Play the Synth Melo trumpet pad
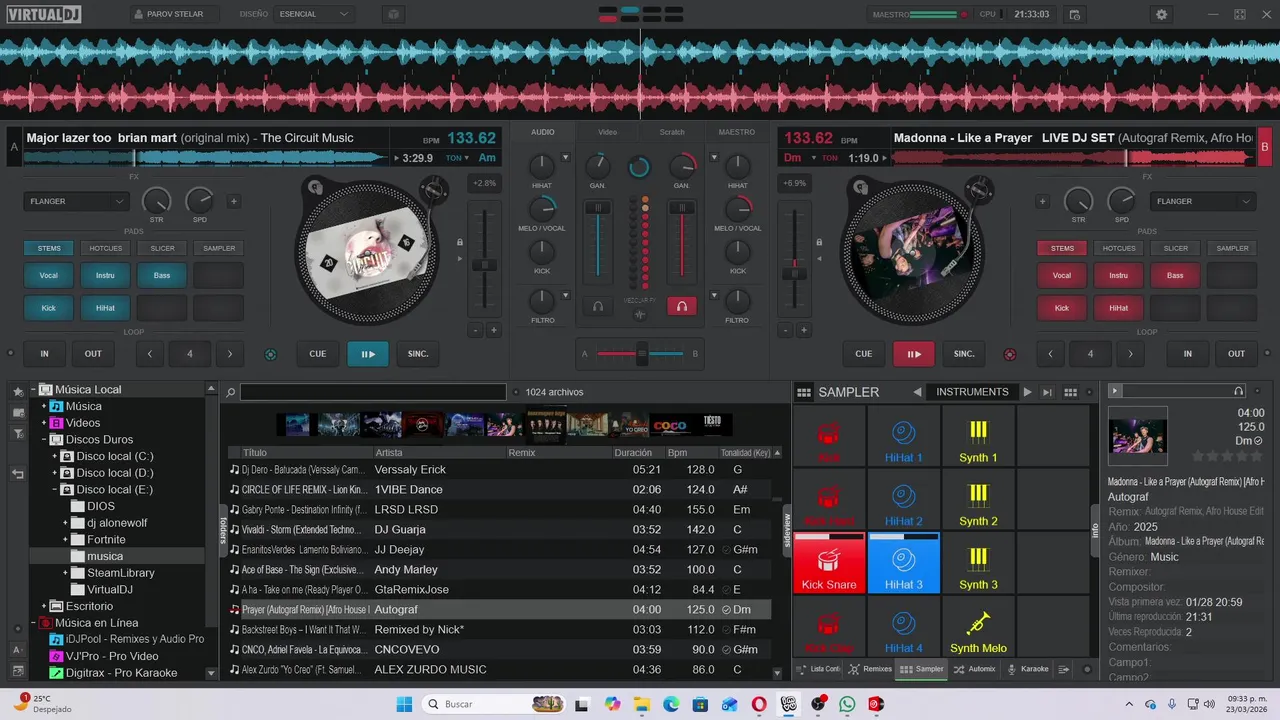The width and height of the screenshot is (1280, 720). click(x=979, y=627)
